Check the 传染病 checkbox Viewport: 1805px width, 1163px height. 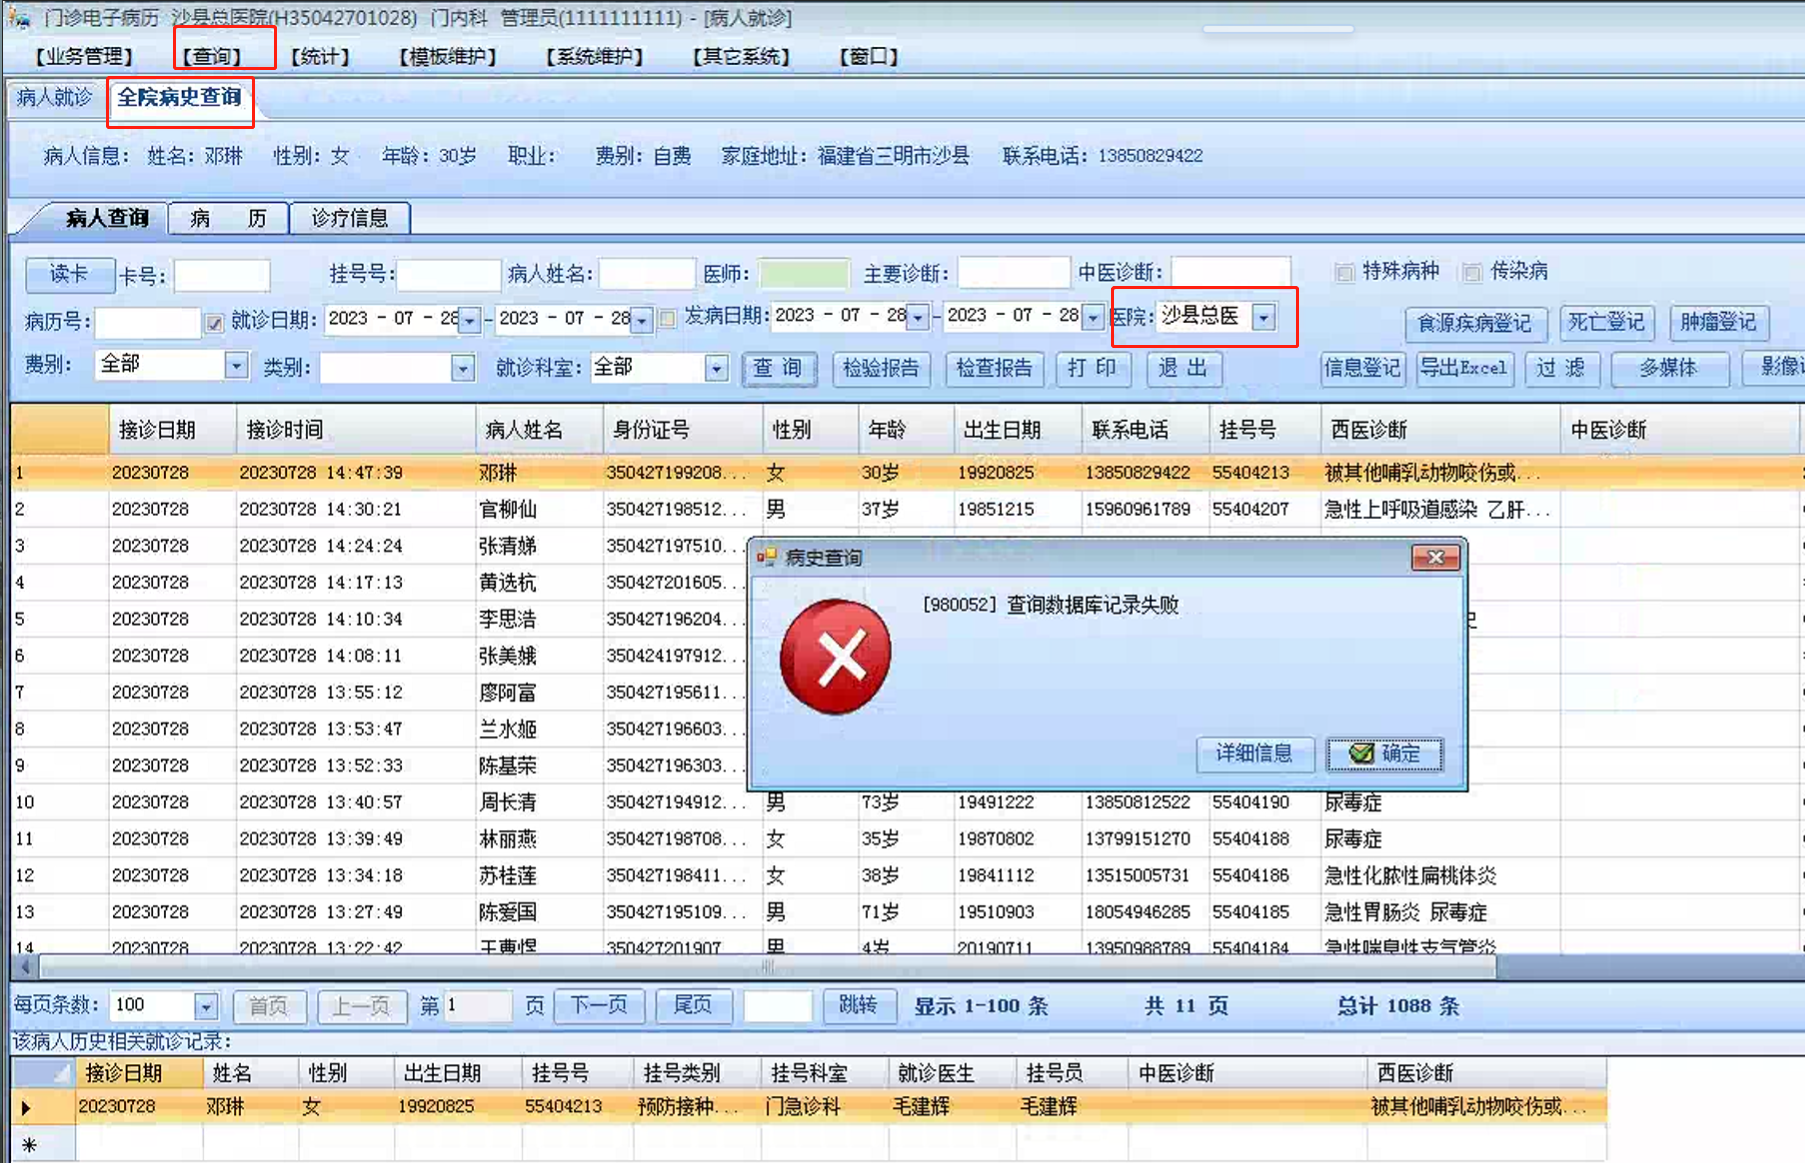tap(1472, 272)
